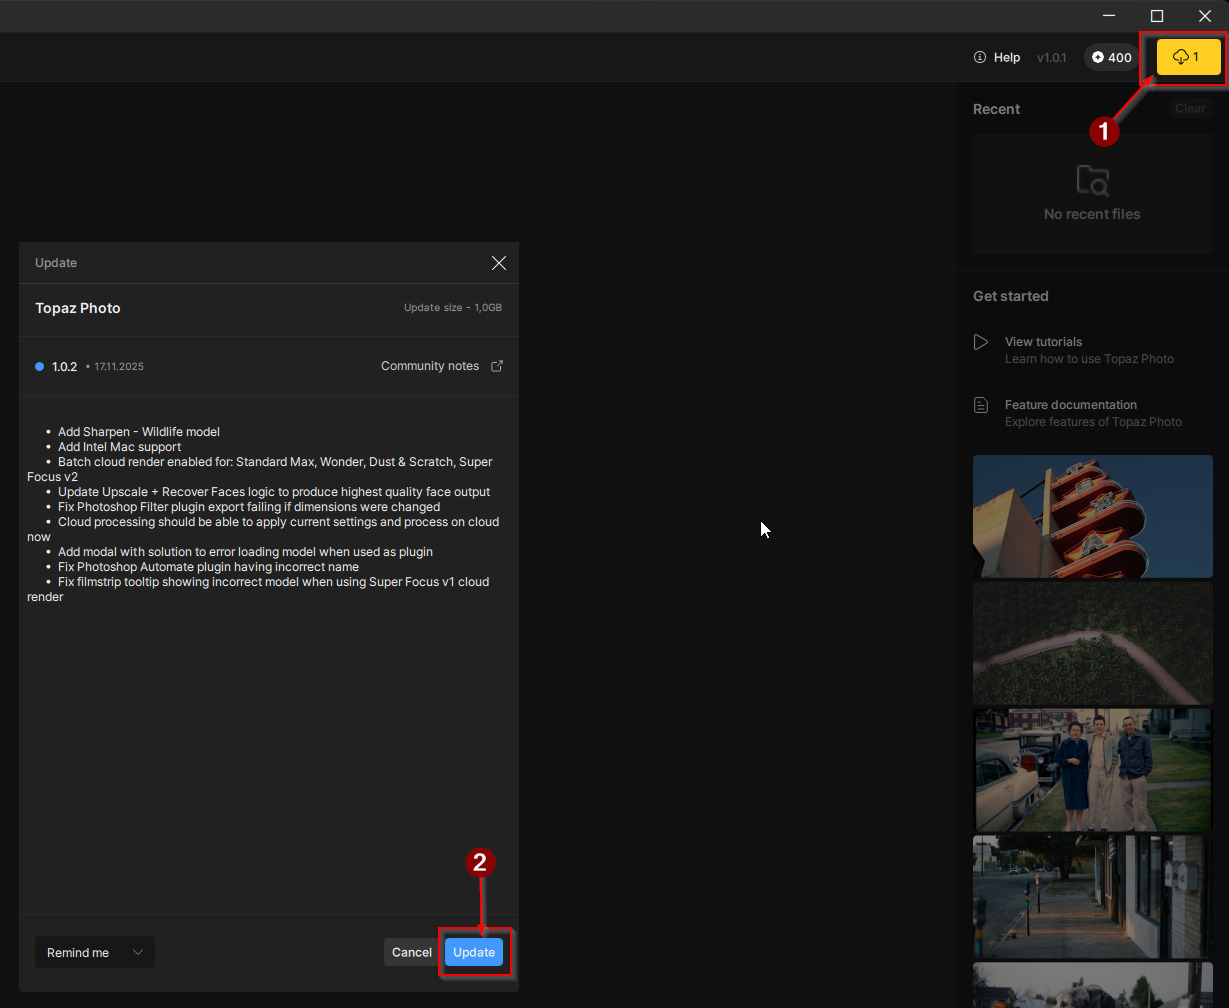Open the Community notes link text
1229x1008 pixels.
coord(429,366)
